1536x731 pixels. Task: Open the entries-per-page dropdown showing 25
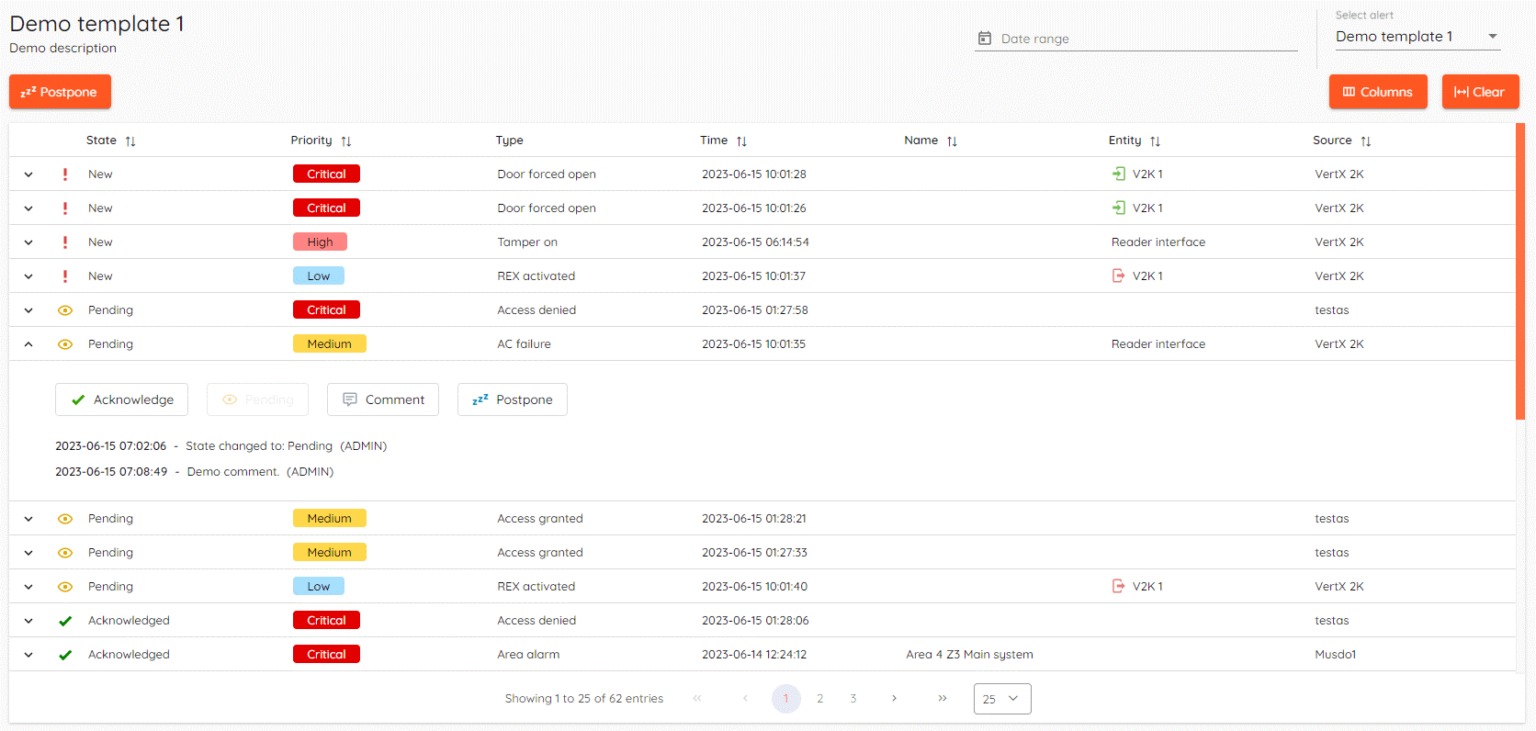pyautogui.click(x=1001, y=698)
